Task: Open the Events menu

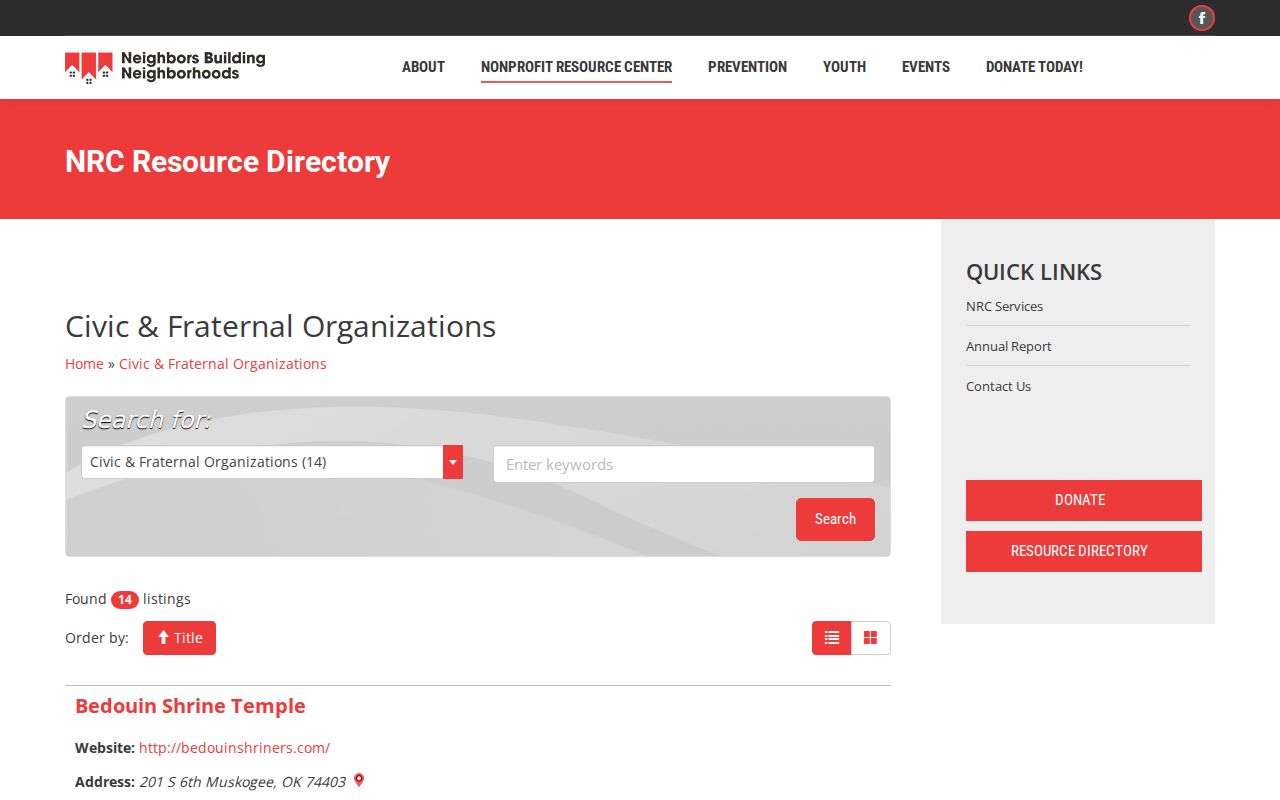Action: point(926,67)
